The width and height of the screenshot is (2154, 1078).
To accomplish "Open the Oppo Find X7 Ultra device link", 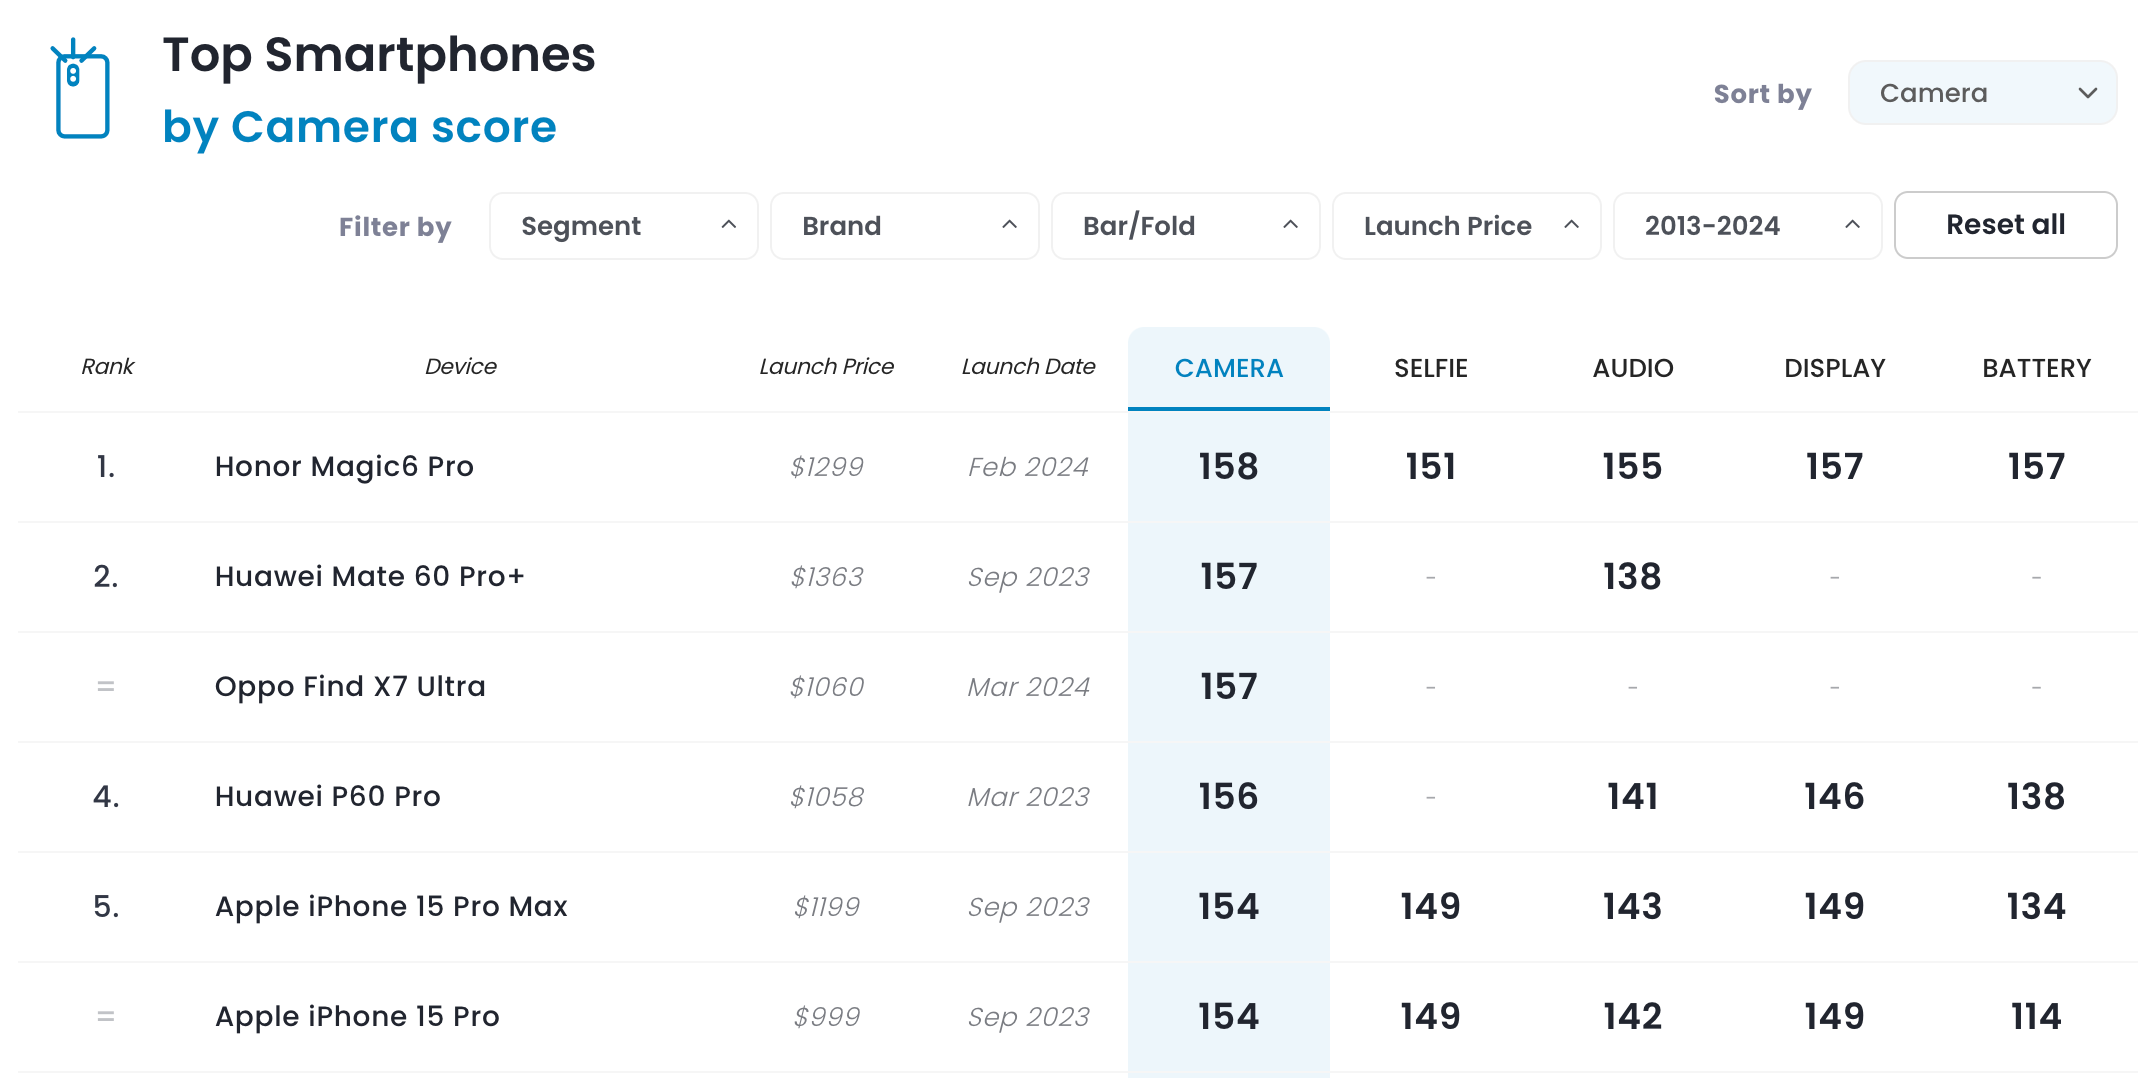I will [350, 687].
